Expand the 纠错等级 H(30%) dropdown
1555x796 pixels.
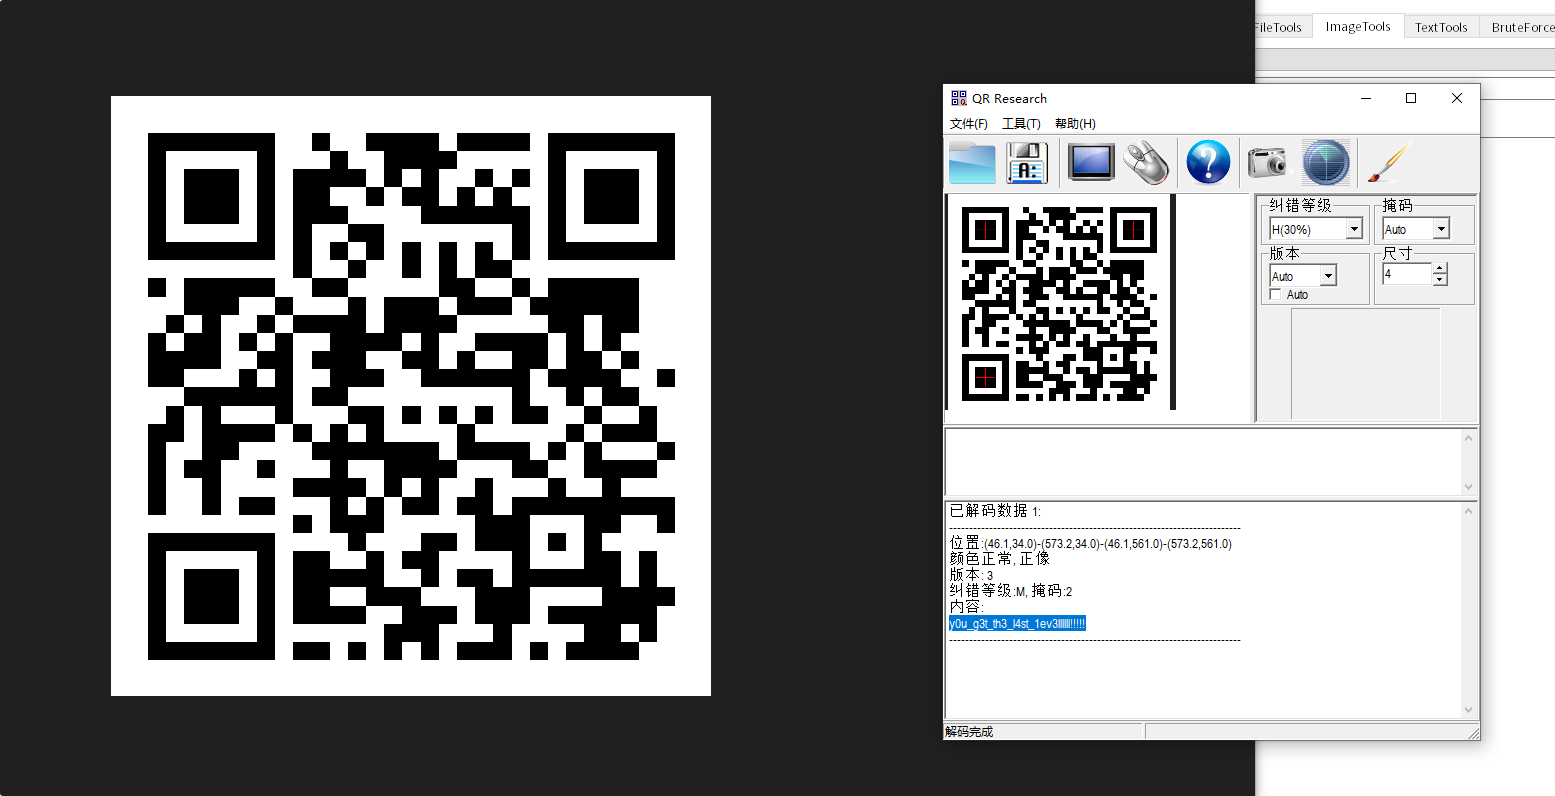pos(1354,229)
